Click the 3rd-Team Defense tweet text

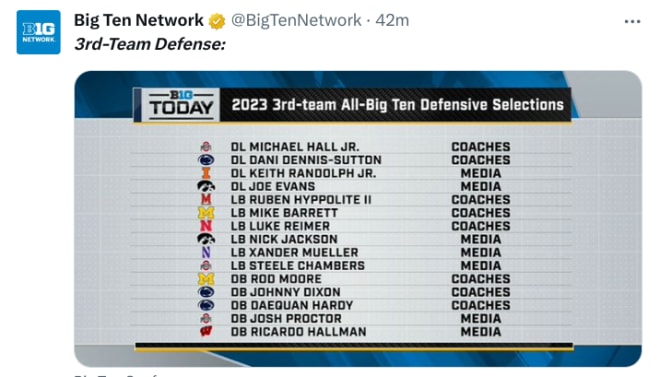pos(150,44)
